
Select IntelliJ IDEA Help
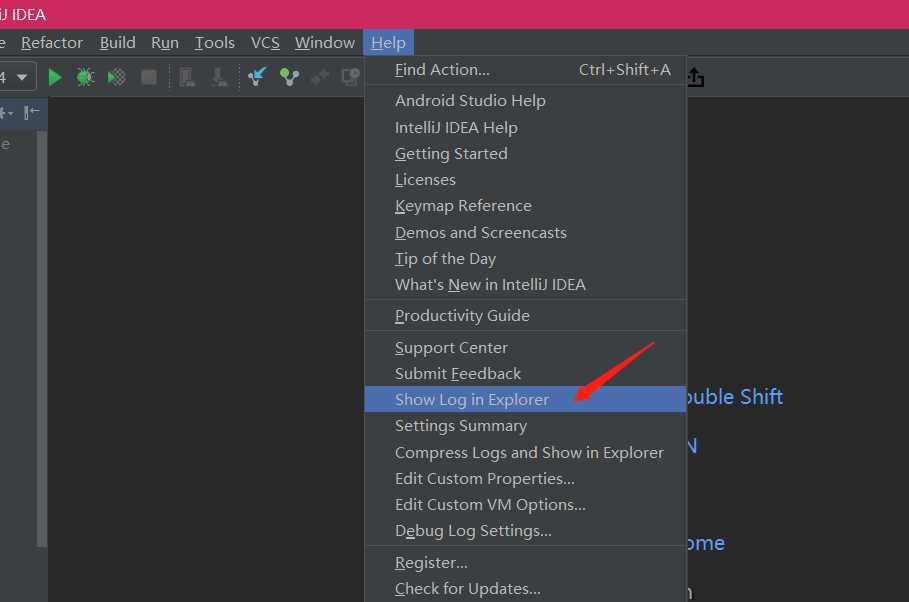click(525, 128)
